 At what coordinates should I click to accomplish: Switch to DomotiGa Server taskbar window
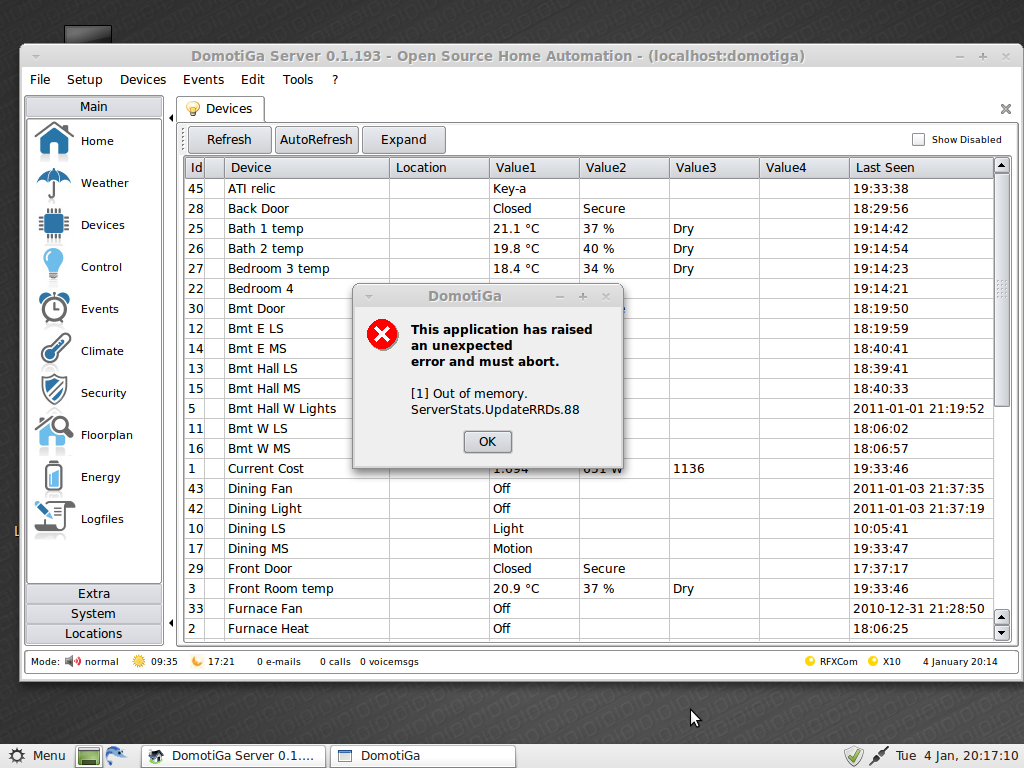click(x=233, y=756)
